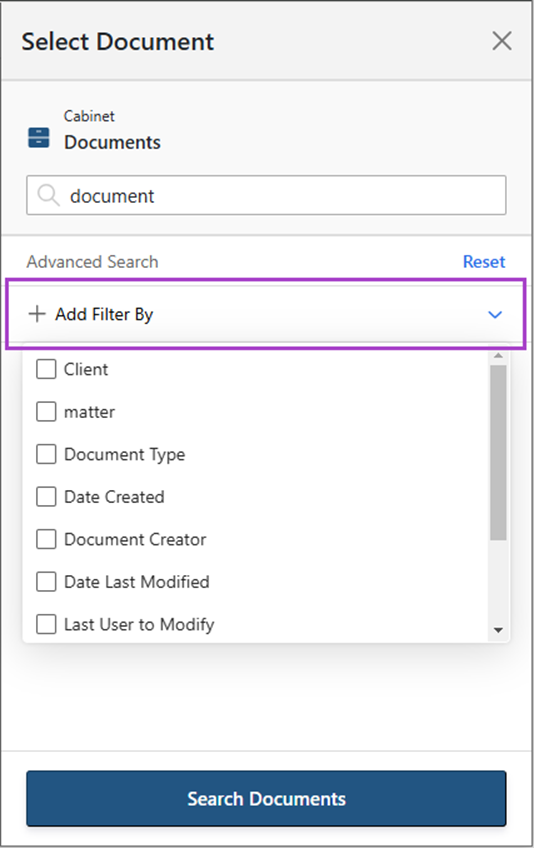The width and height of the screenshot is (534, 848).
Task: Click Reset link in Advanced Search
Action: [x=484, y=262]
